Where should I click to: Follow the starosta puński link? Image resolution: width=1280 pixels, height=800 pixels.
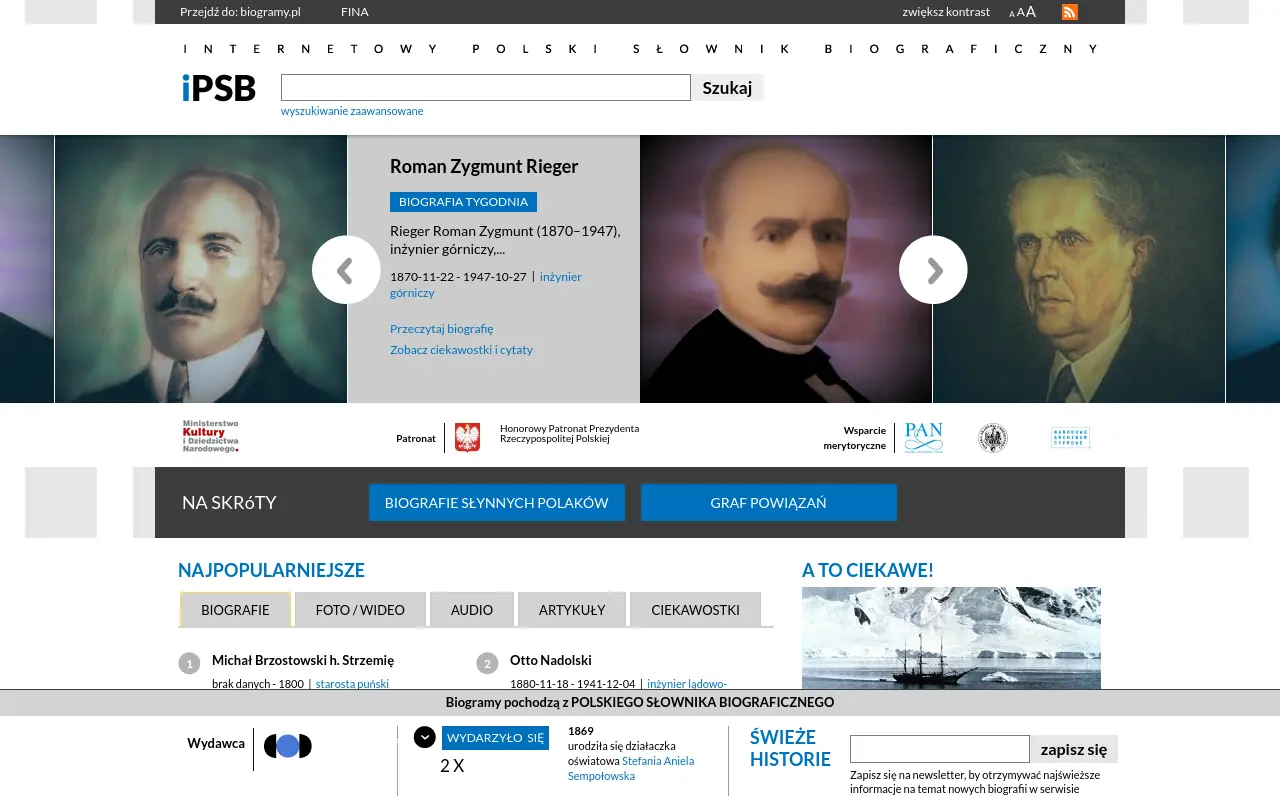tap(352, 684)
